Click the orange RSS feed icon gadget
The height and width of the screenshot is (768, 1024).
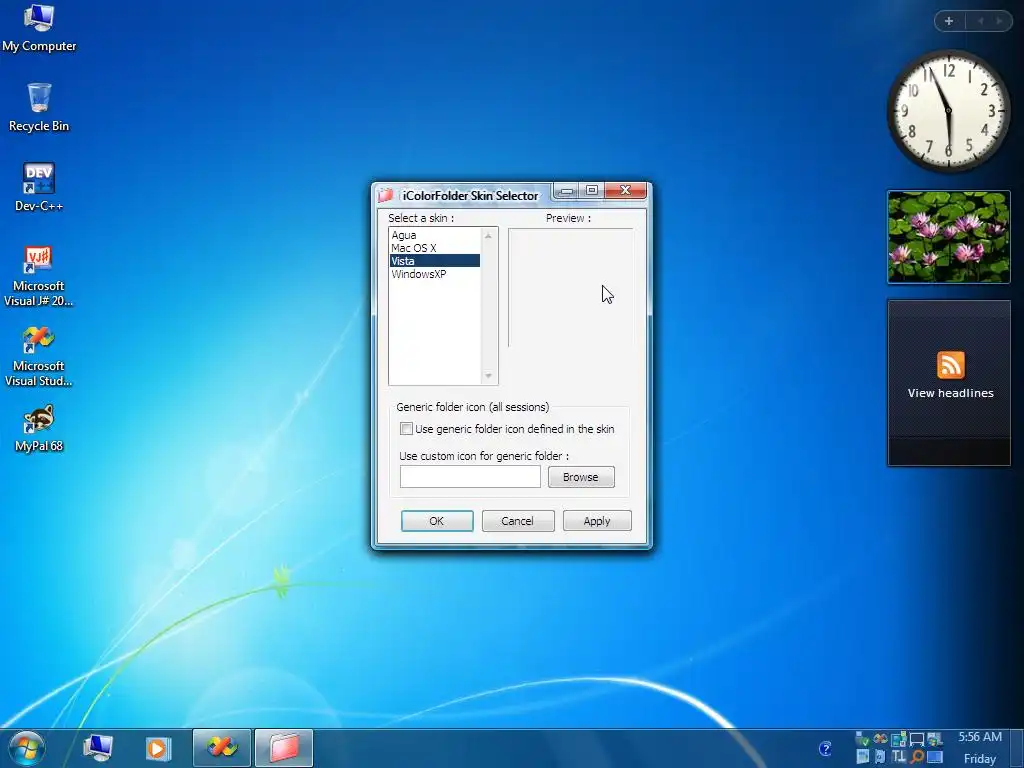(x=950, y=365)
